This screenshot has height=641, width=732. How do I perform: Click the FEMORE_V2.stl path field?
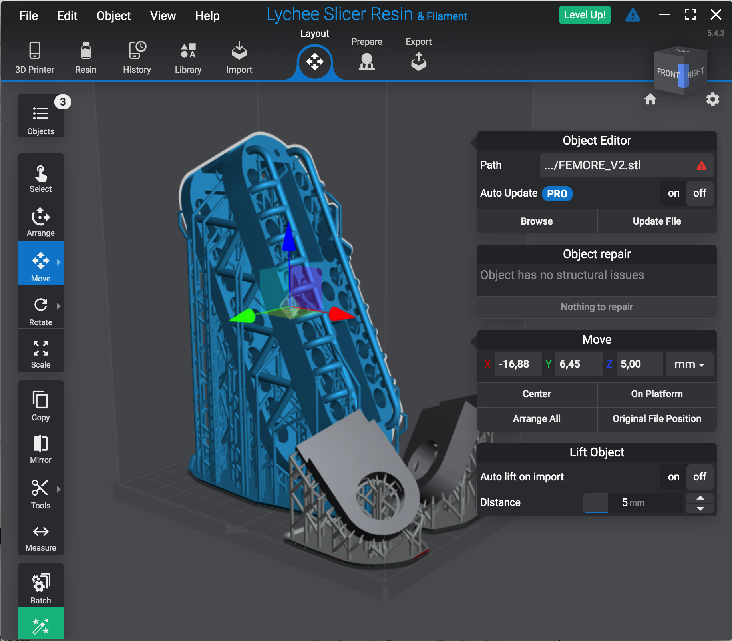(626, 165)
